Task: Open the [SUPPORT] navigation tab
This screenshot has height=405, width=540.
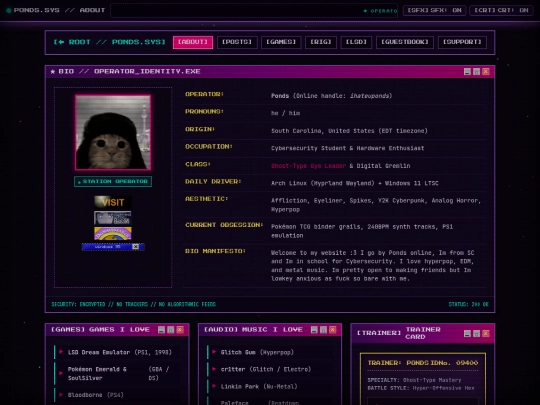Action: pos(462,42)
